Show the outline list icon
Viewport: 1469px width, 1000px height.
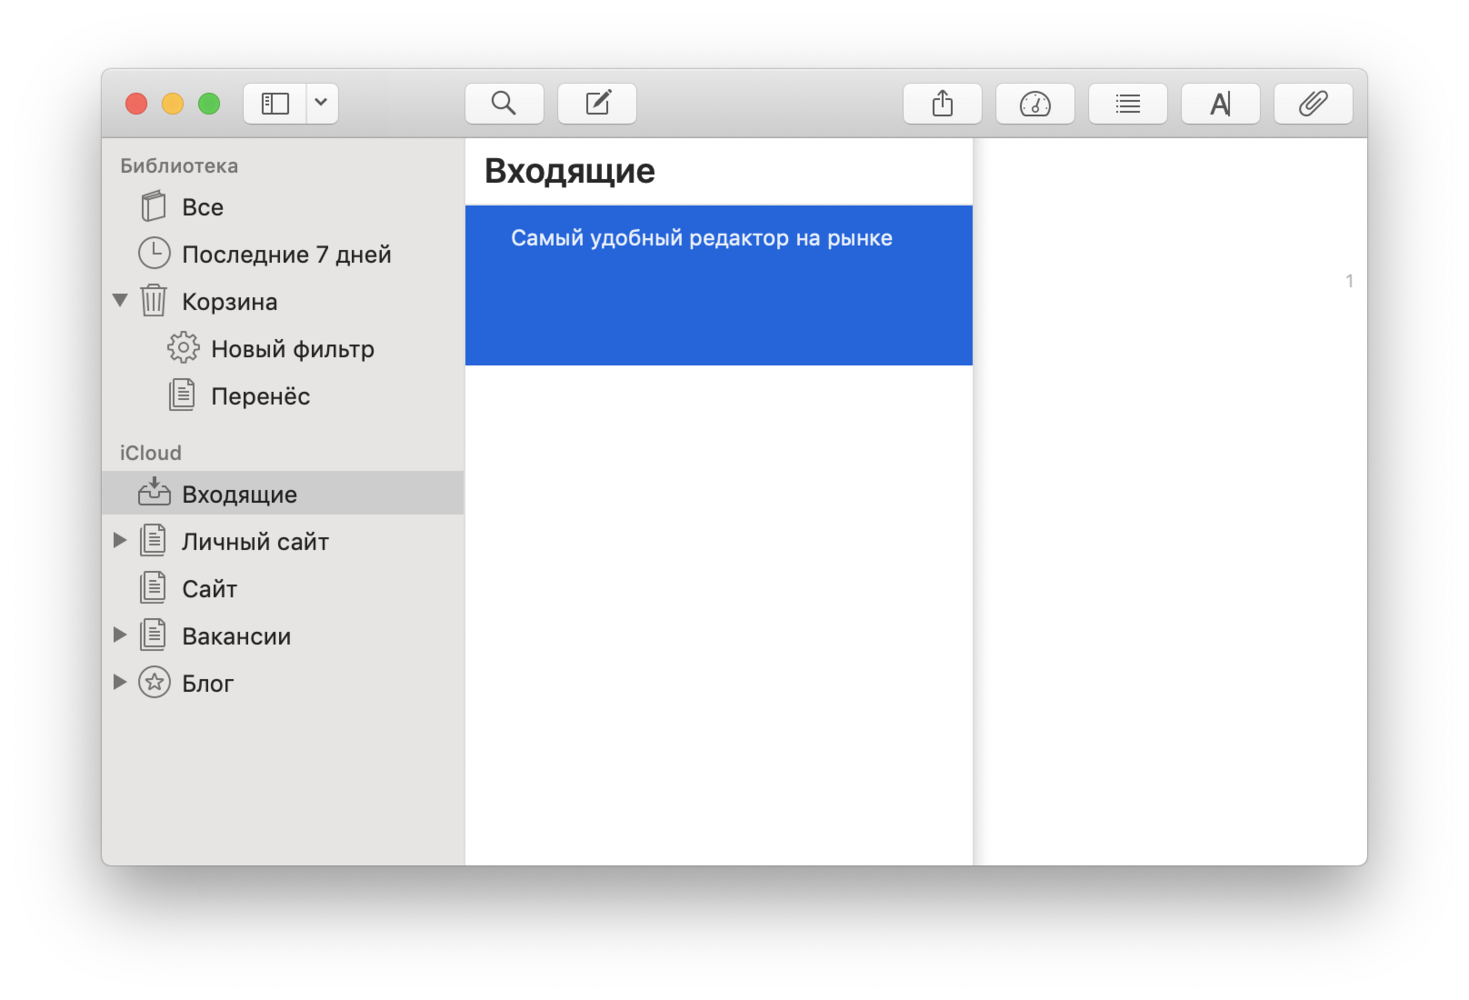pyautogui.click(x=1127, y=103)
